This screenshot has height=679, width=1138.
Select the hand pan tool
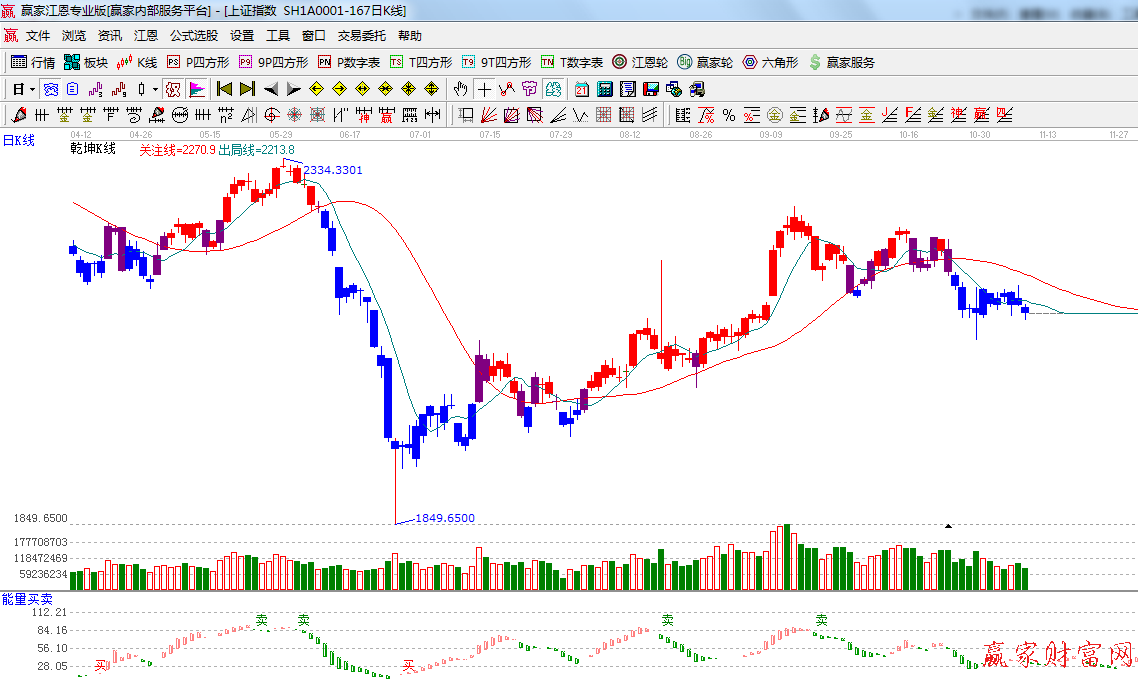click(461, 89)
